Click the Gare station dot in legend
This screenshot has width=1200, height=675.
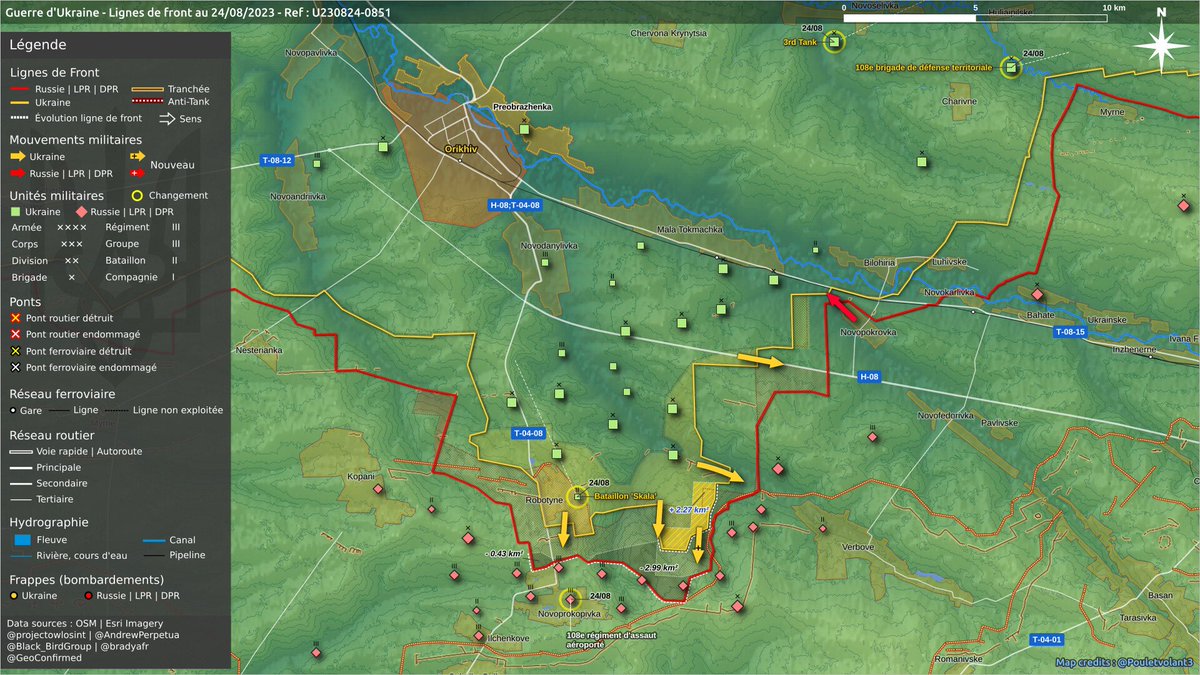click(15, 410)
